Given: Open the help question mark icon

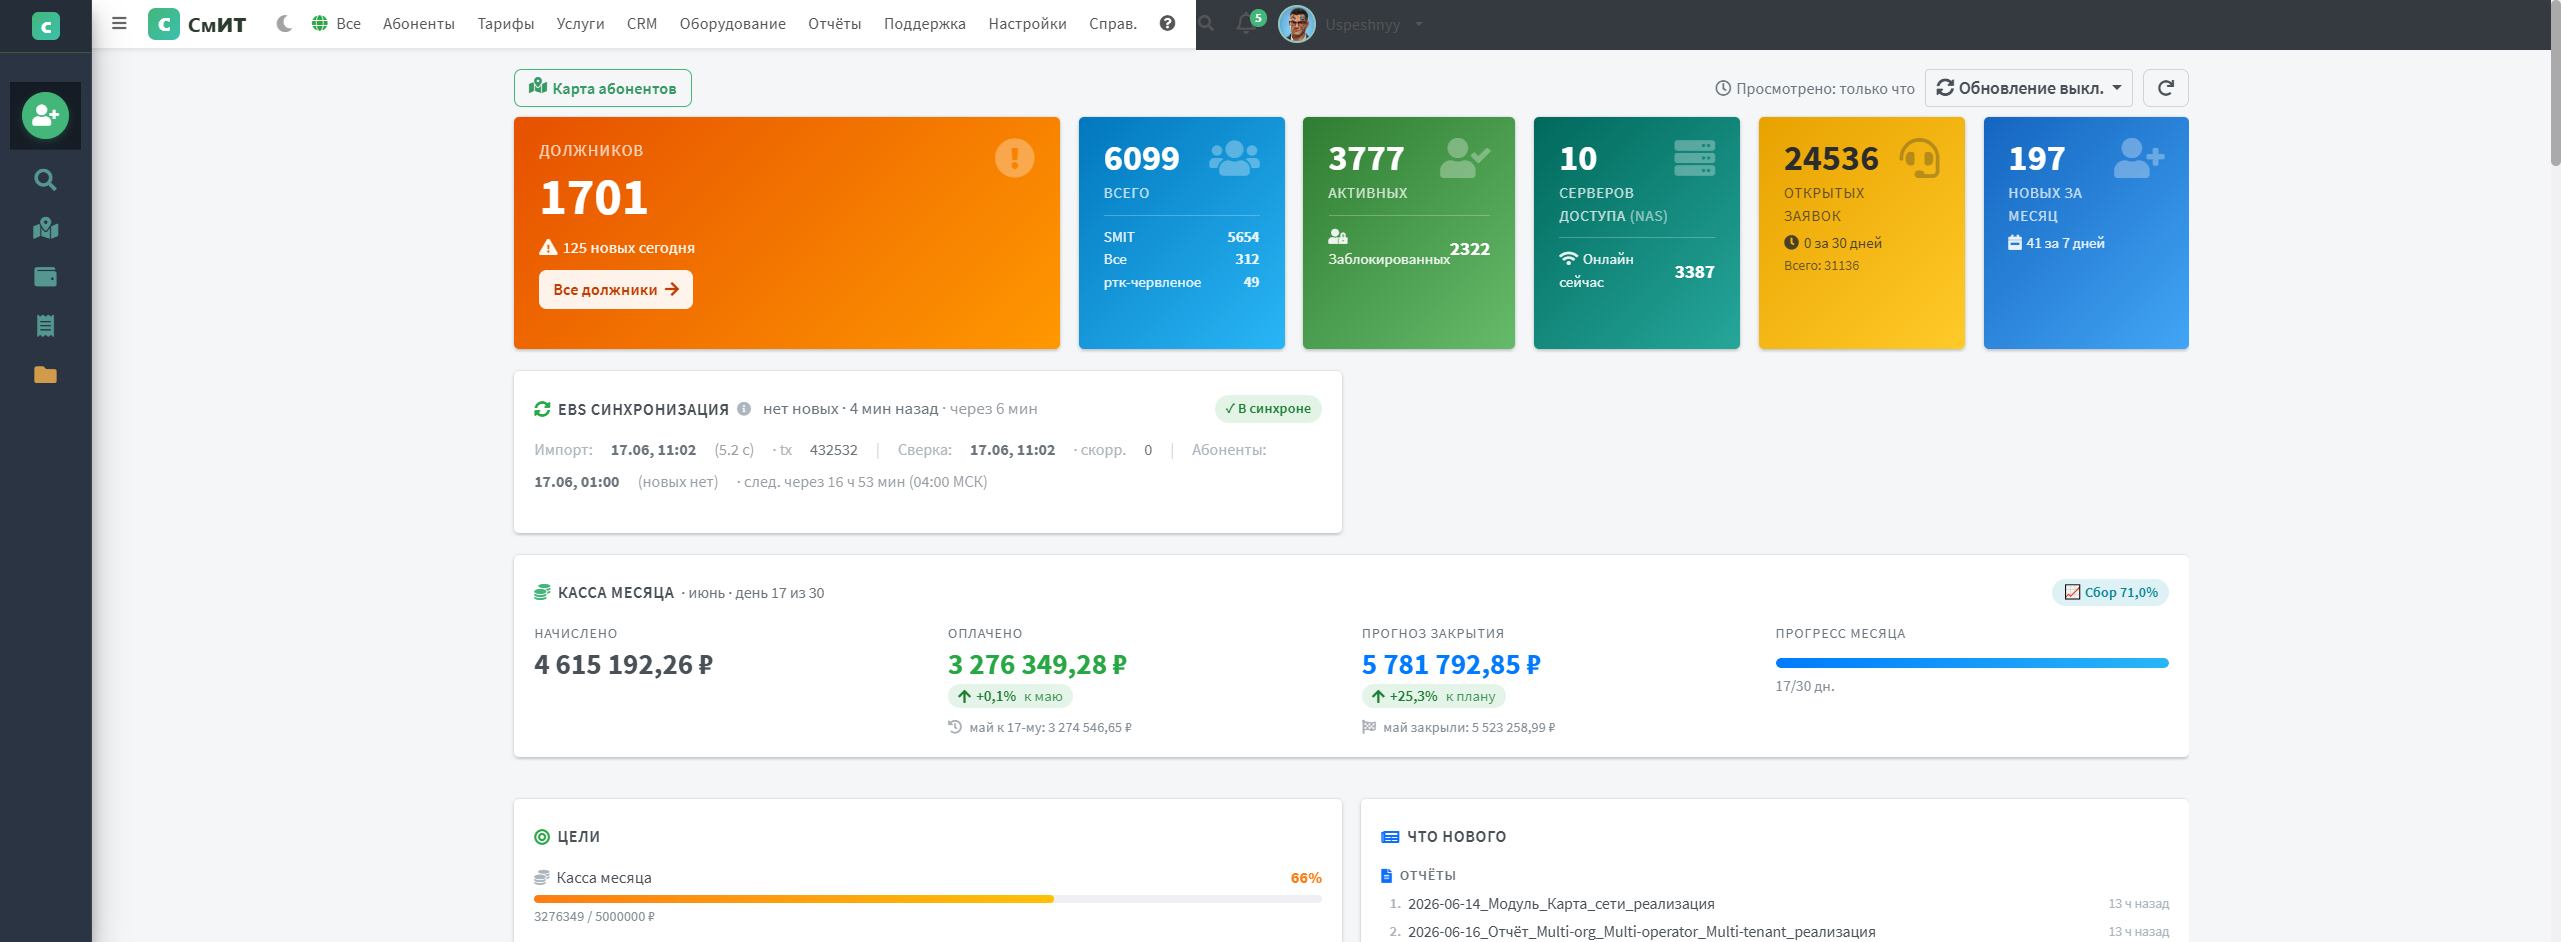Looking at the screenshot, I should pyautogui.click(x=1167, y=23).
